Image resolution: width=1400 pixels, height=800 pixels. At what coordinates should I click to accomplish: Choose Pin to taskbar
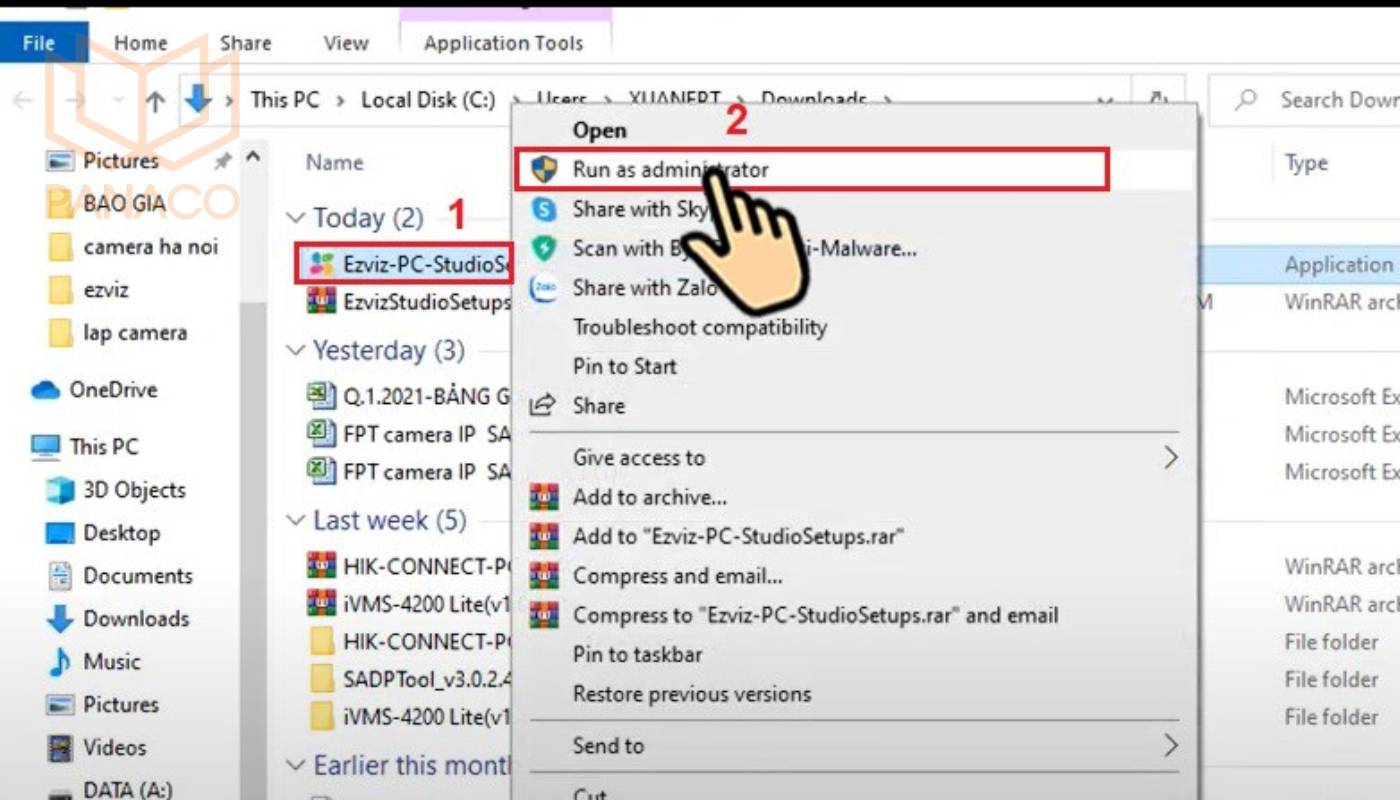(x=638, y=654)
